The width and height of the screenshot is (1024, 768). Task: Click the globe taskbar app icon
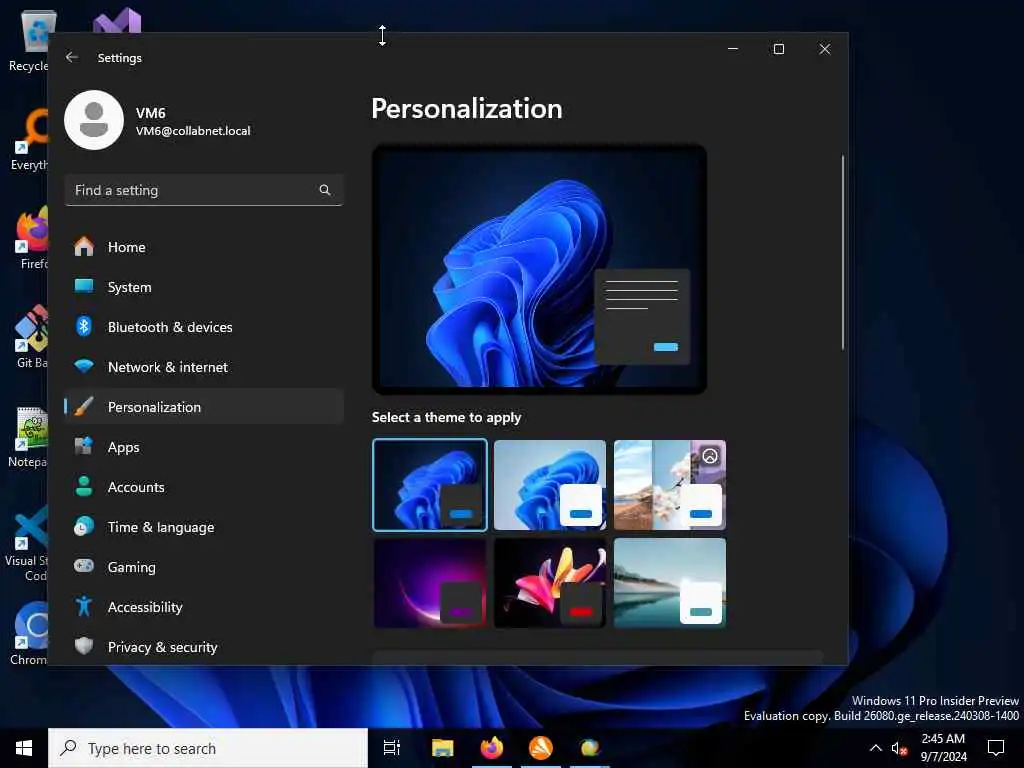click(x=589, y=748)
